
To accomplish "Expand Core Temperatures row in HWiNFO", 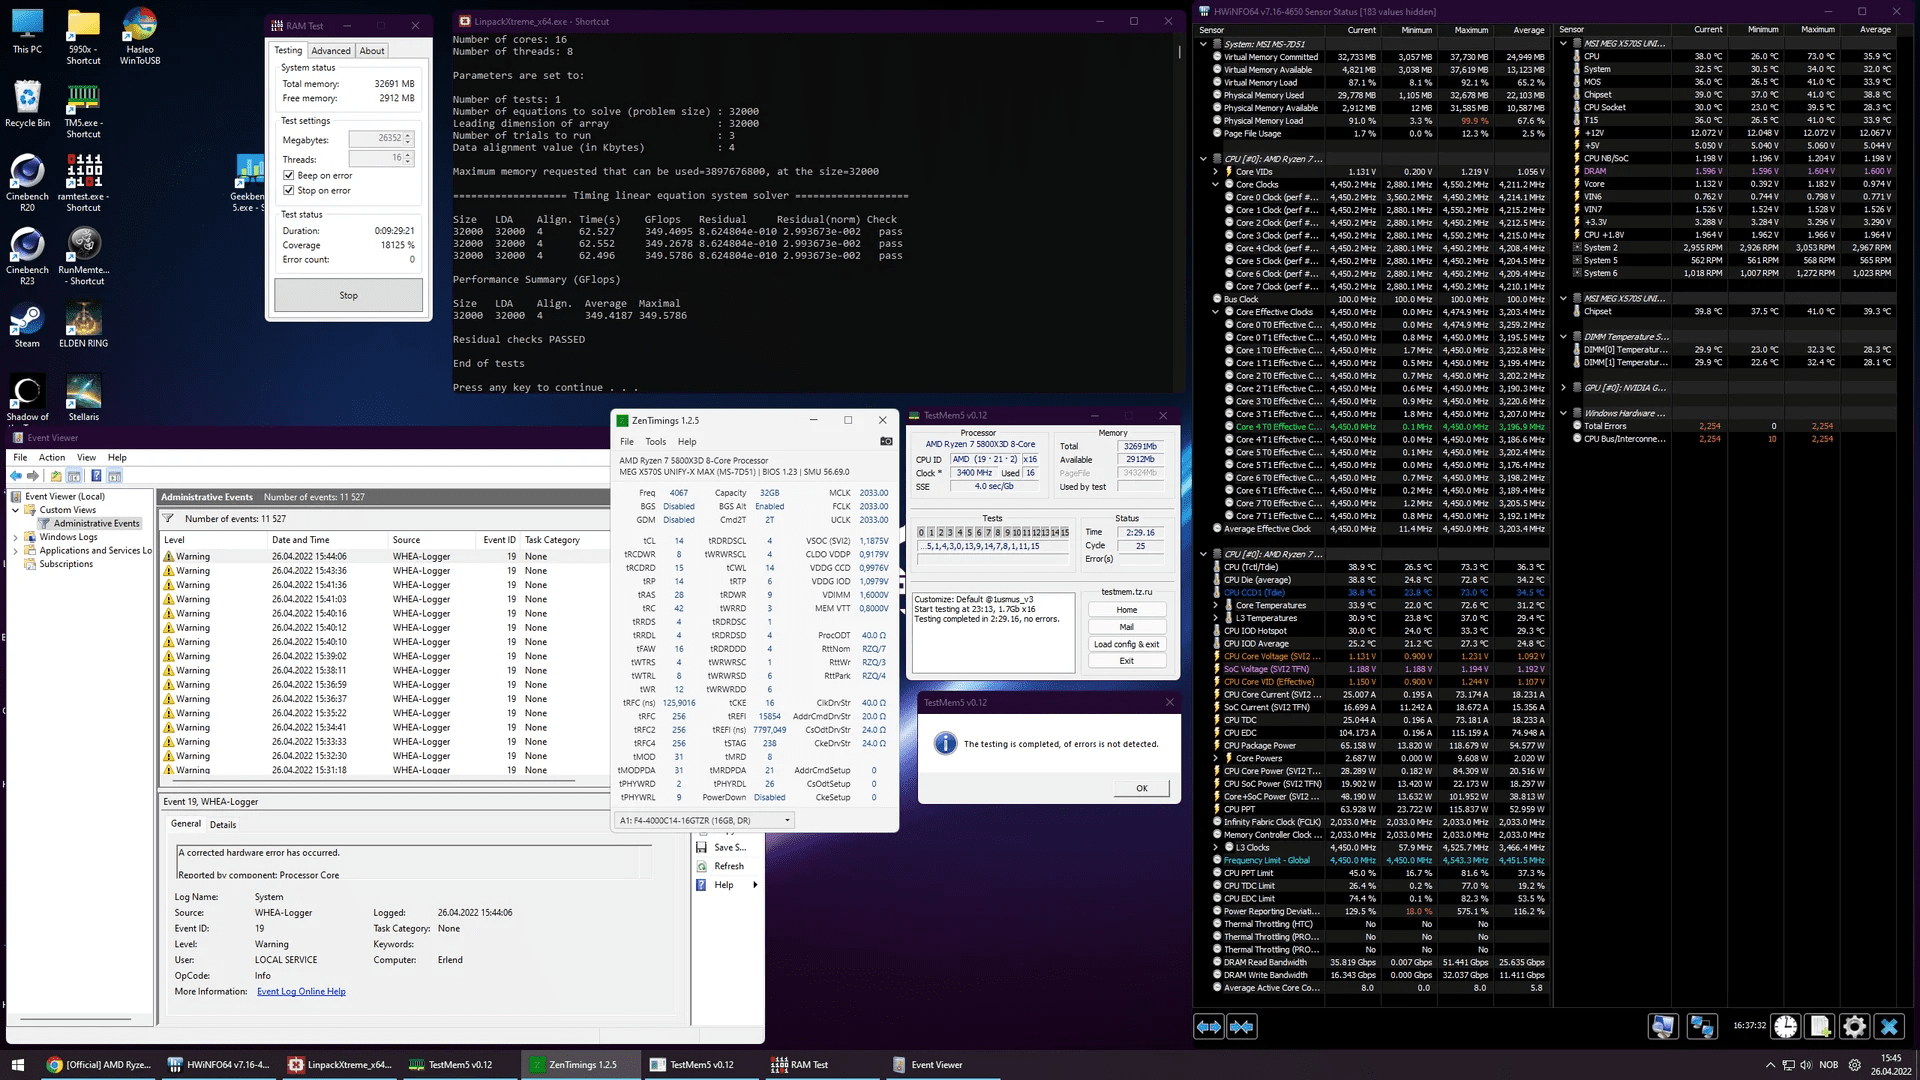I will (1215, 605).
